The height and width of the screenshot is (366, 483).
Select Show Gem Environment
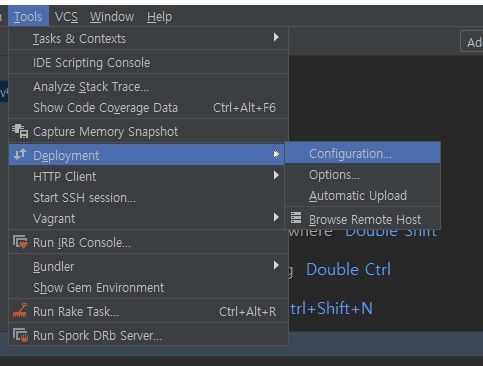148,288
